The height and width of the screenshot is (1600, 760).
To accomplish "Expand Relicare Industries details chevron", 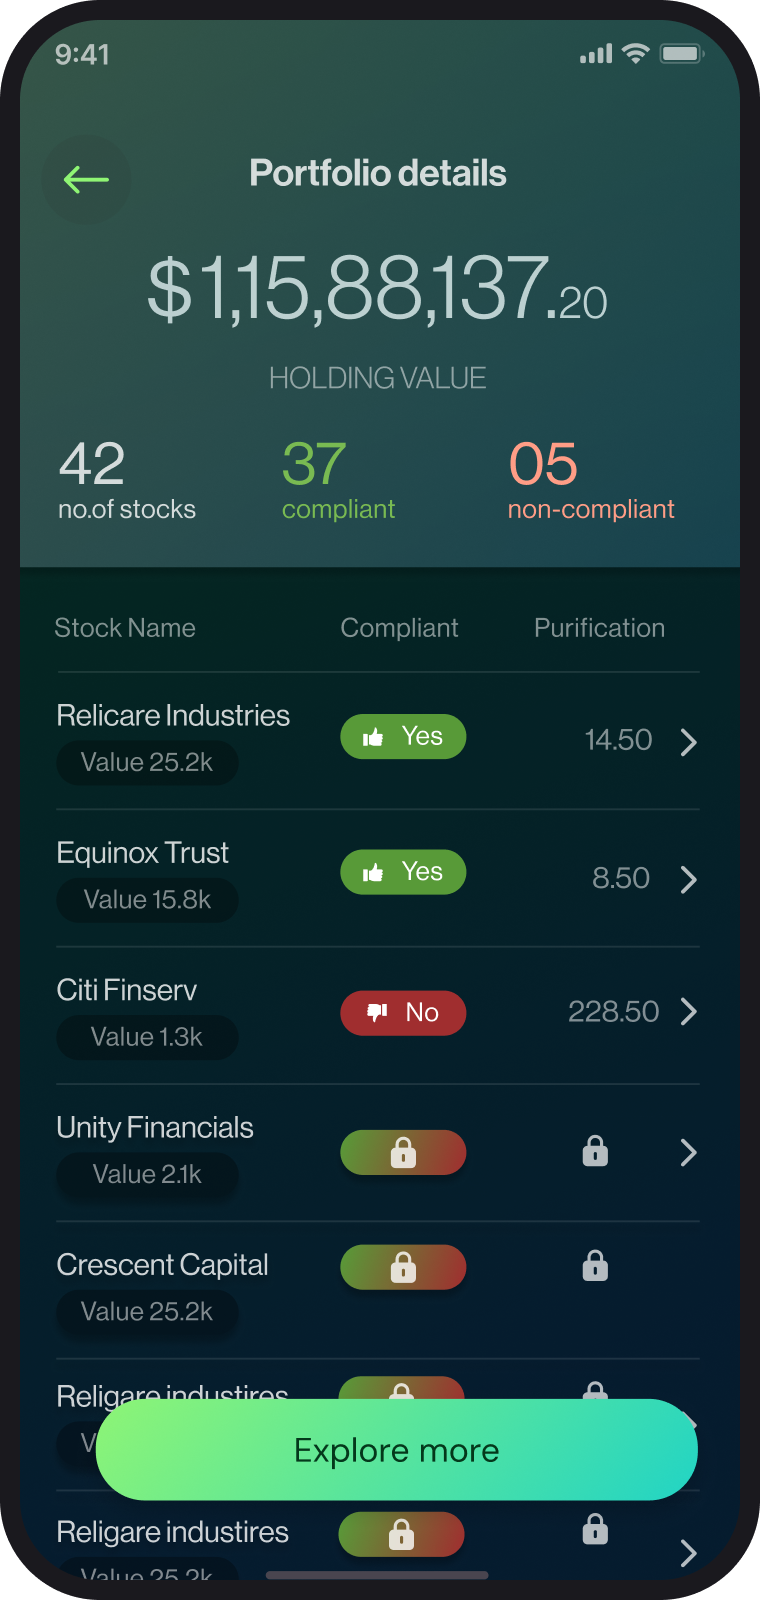I will (x=688, y=742).
